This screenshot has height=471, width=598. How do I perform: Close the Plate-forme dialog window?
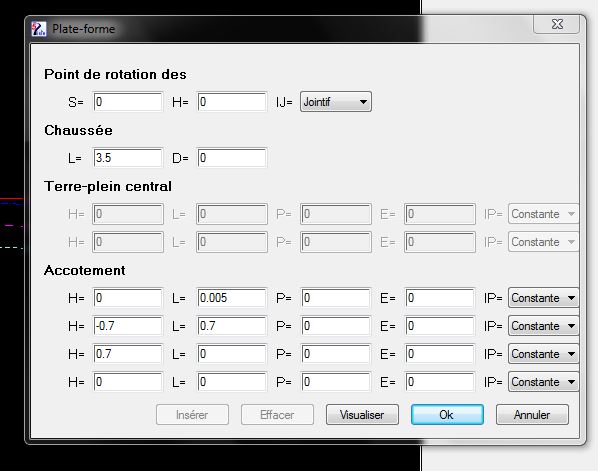tap(557, 24)
